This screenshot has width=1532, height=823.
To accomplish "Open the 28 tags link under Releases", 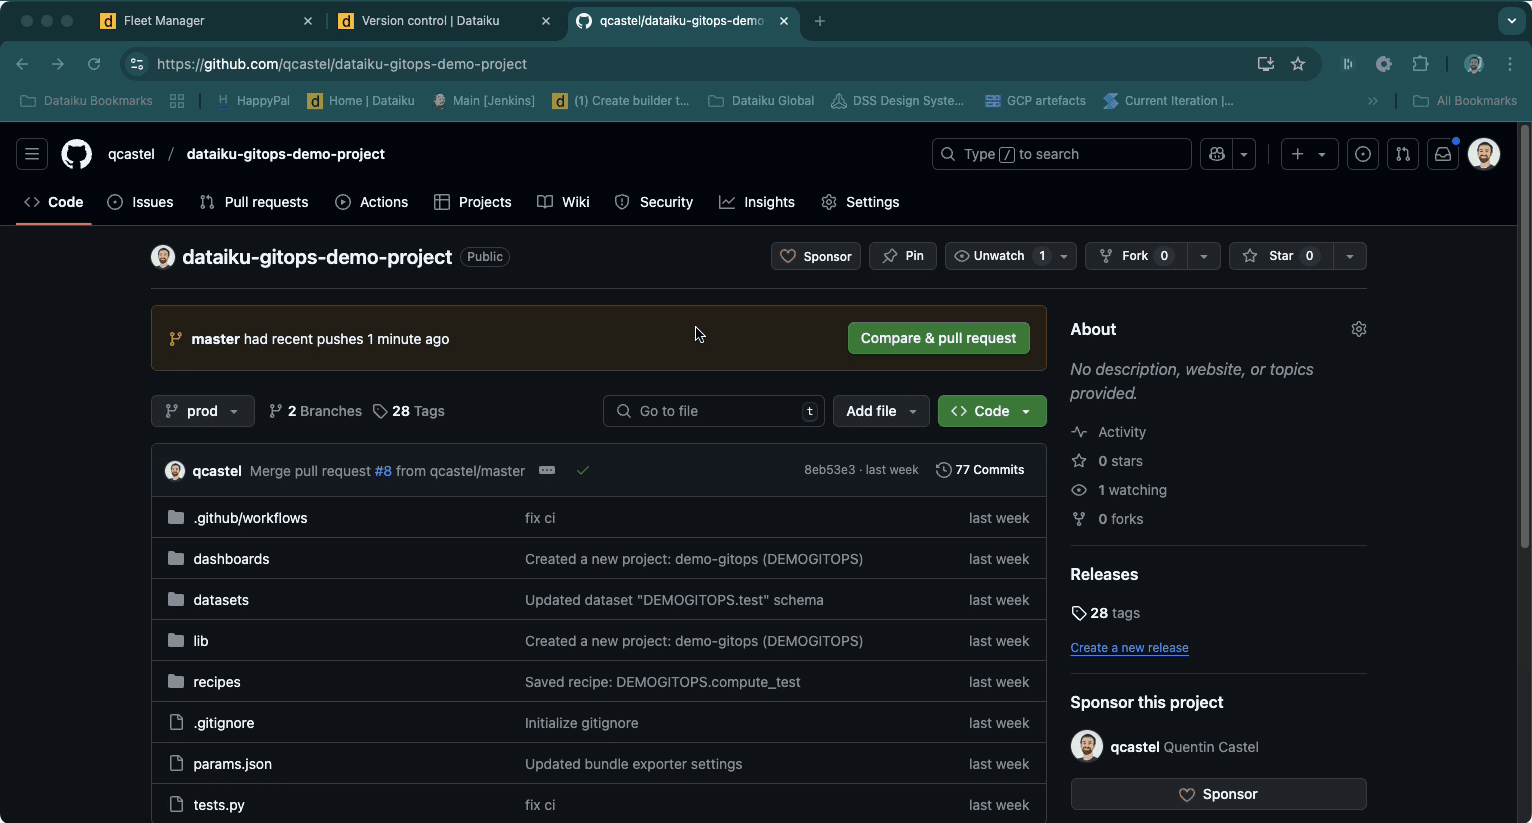I will coord(1105,613).
